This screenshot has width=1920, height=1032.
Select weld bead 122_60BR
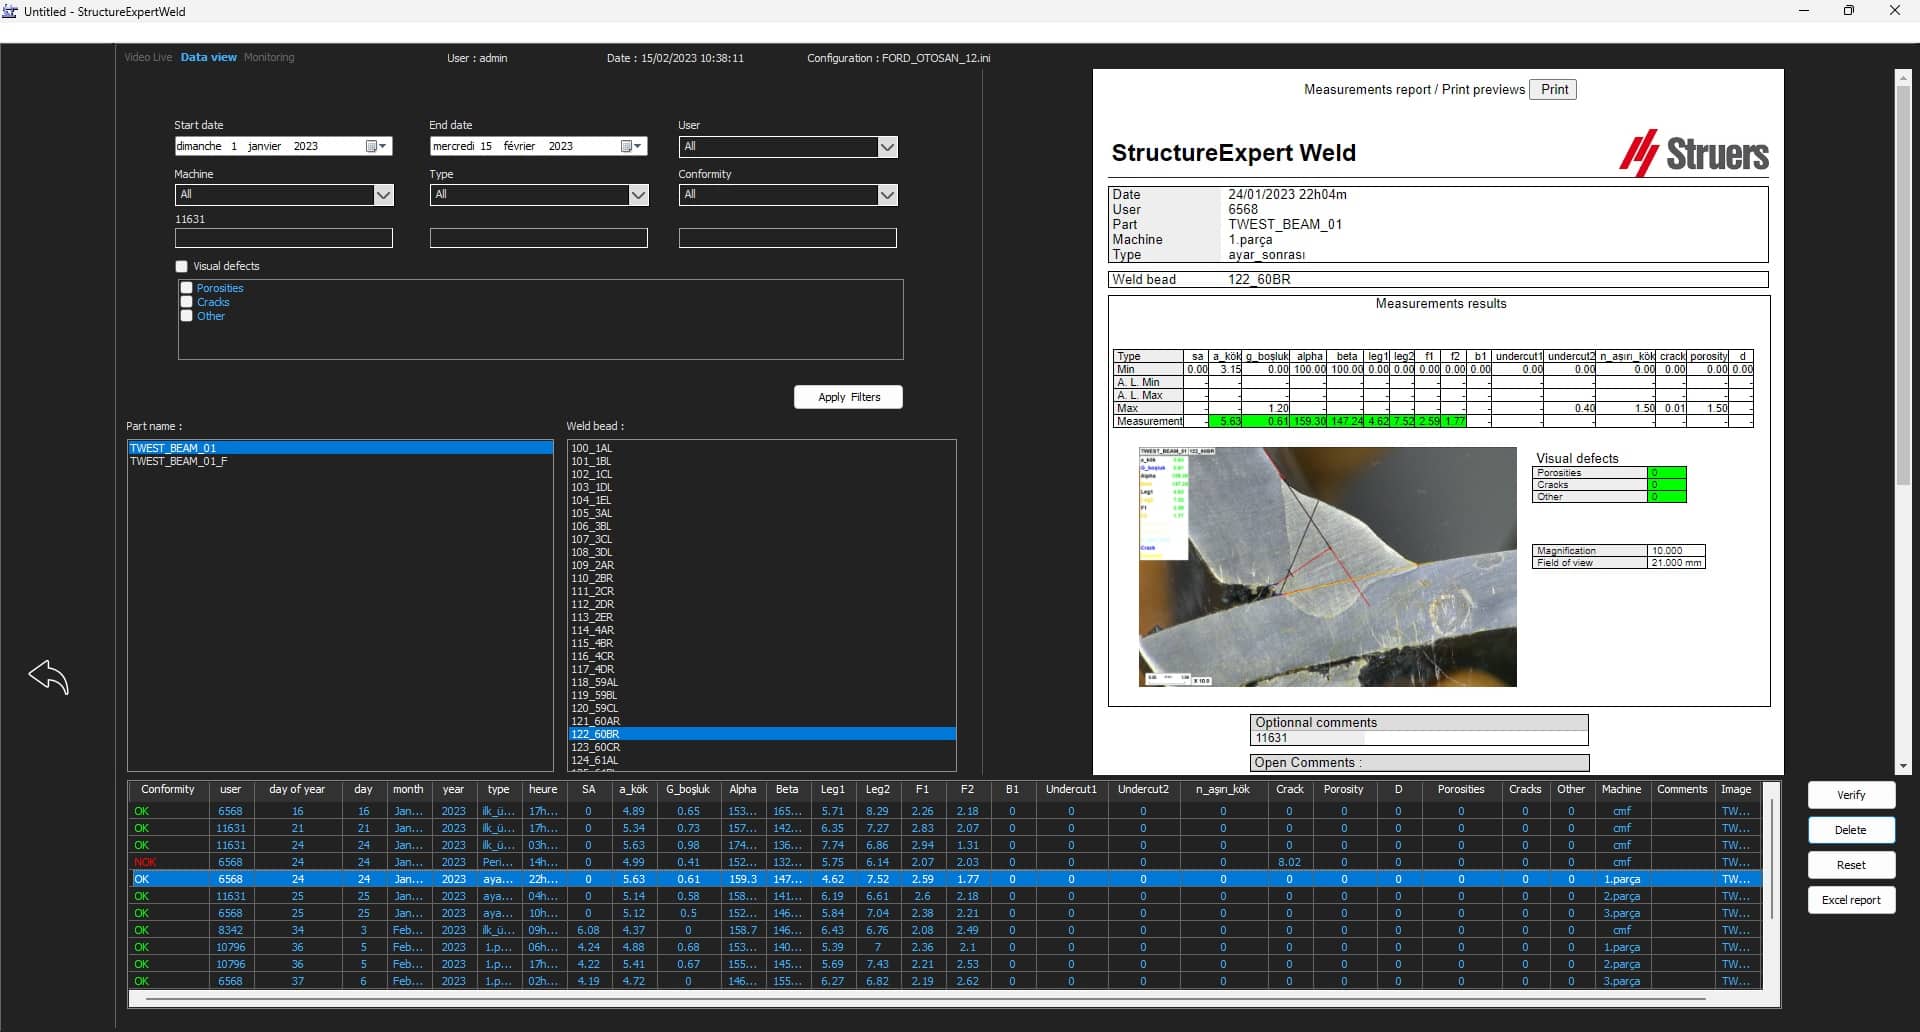click(x=761, y=734)
